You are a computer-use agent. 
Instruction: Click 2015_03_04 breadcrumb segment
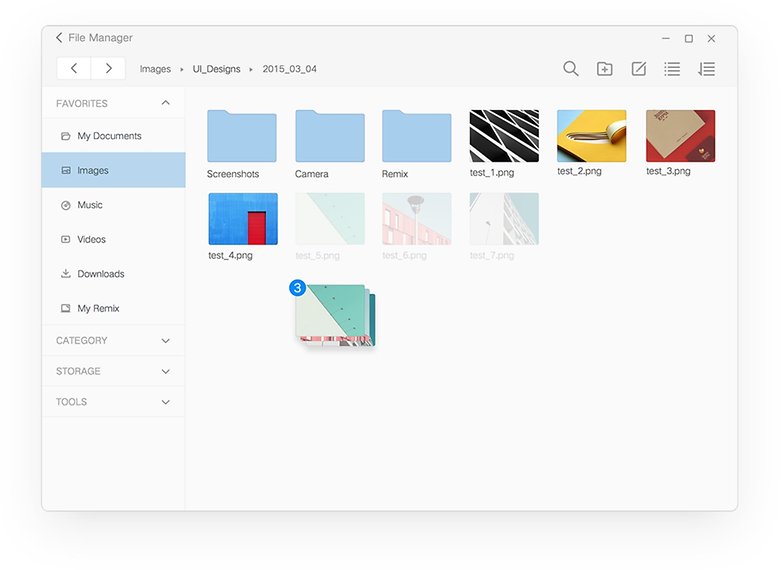tap(290, 69)
